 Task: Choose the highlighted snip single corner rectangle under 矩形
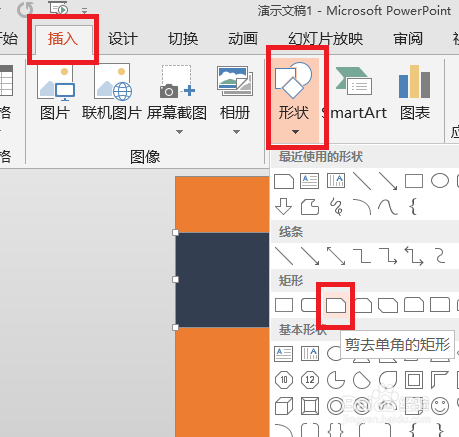point(336,305)
